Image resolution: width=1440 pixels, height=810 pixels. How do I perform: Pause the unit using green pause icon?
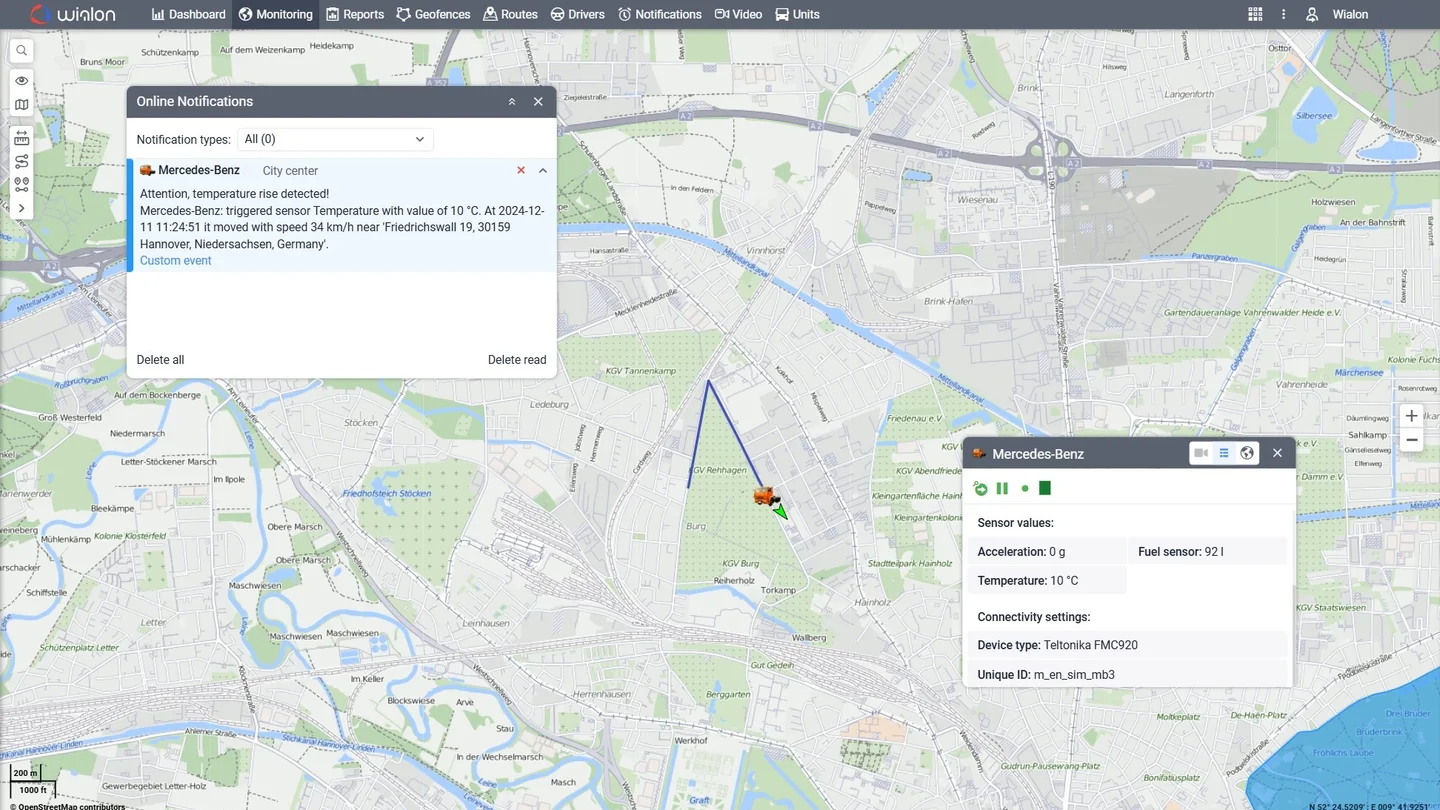point(1002,488)
